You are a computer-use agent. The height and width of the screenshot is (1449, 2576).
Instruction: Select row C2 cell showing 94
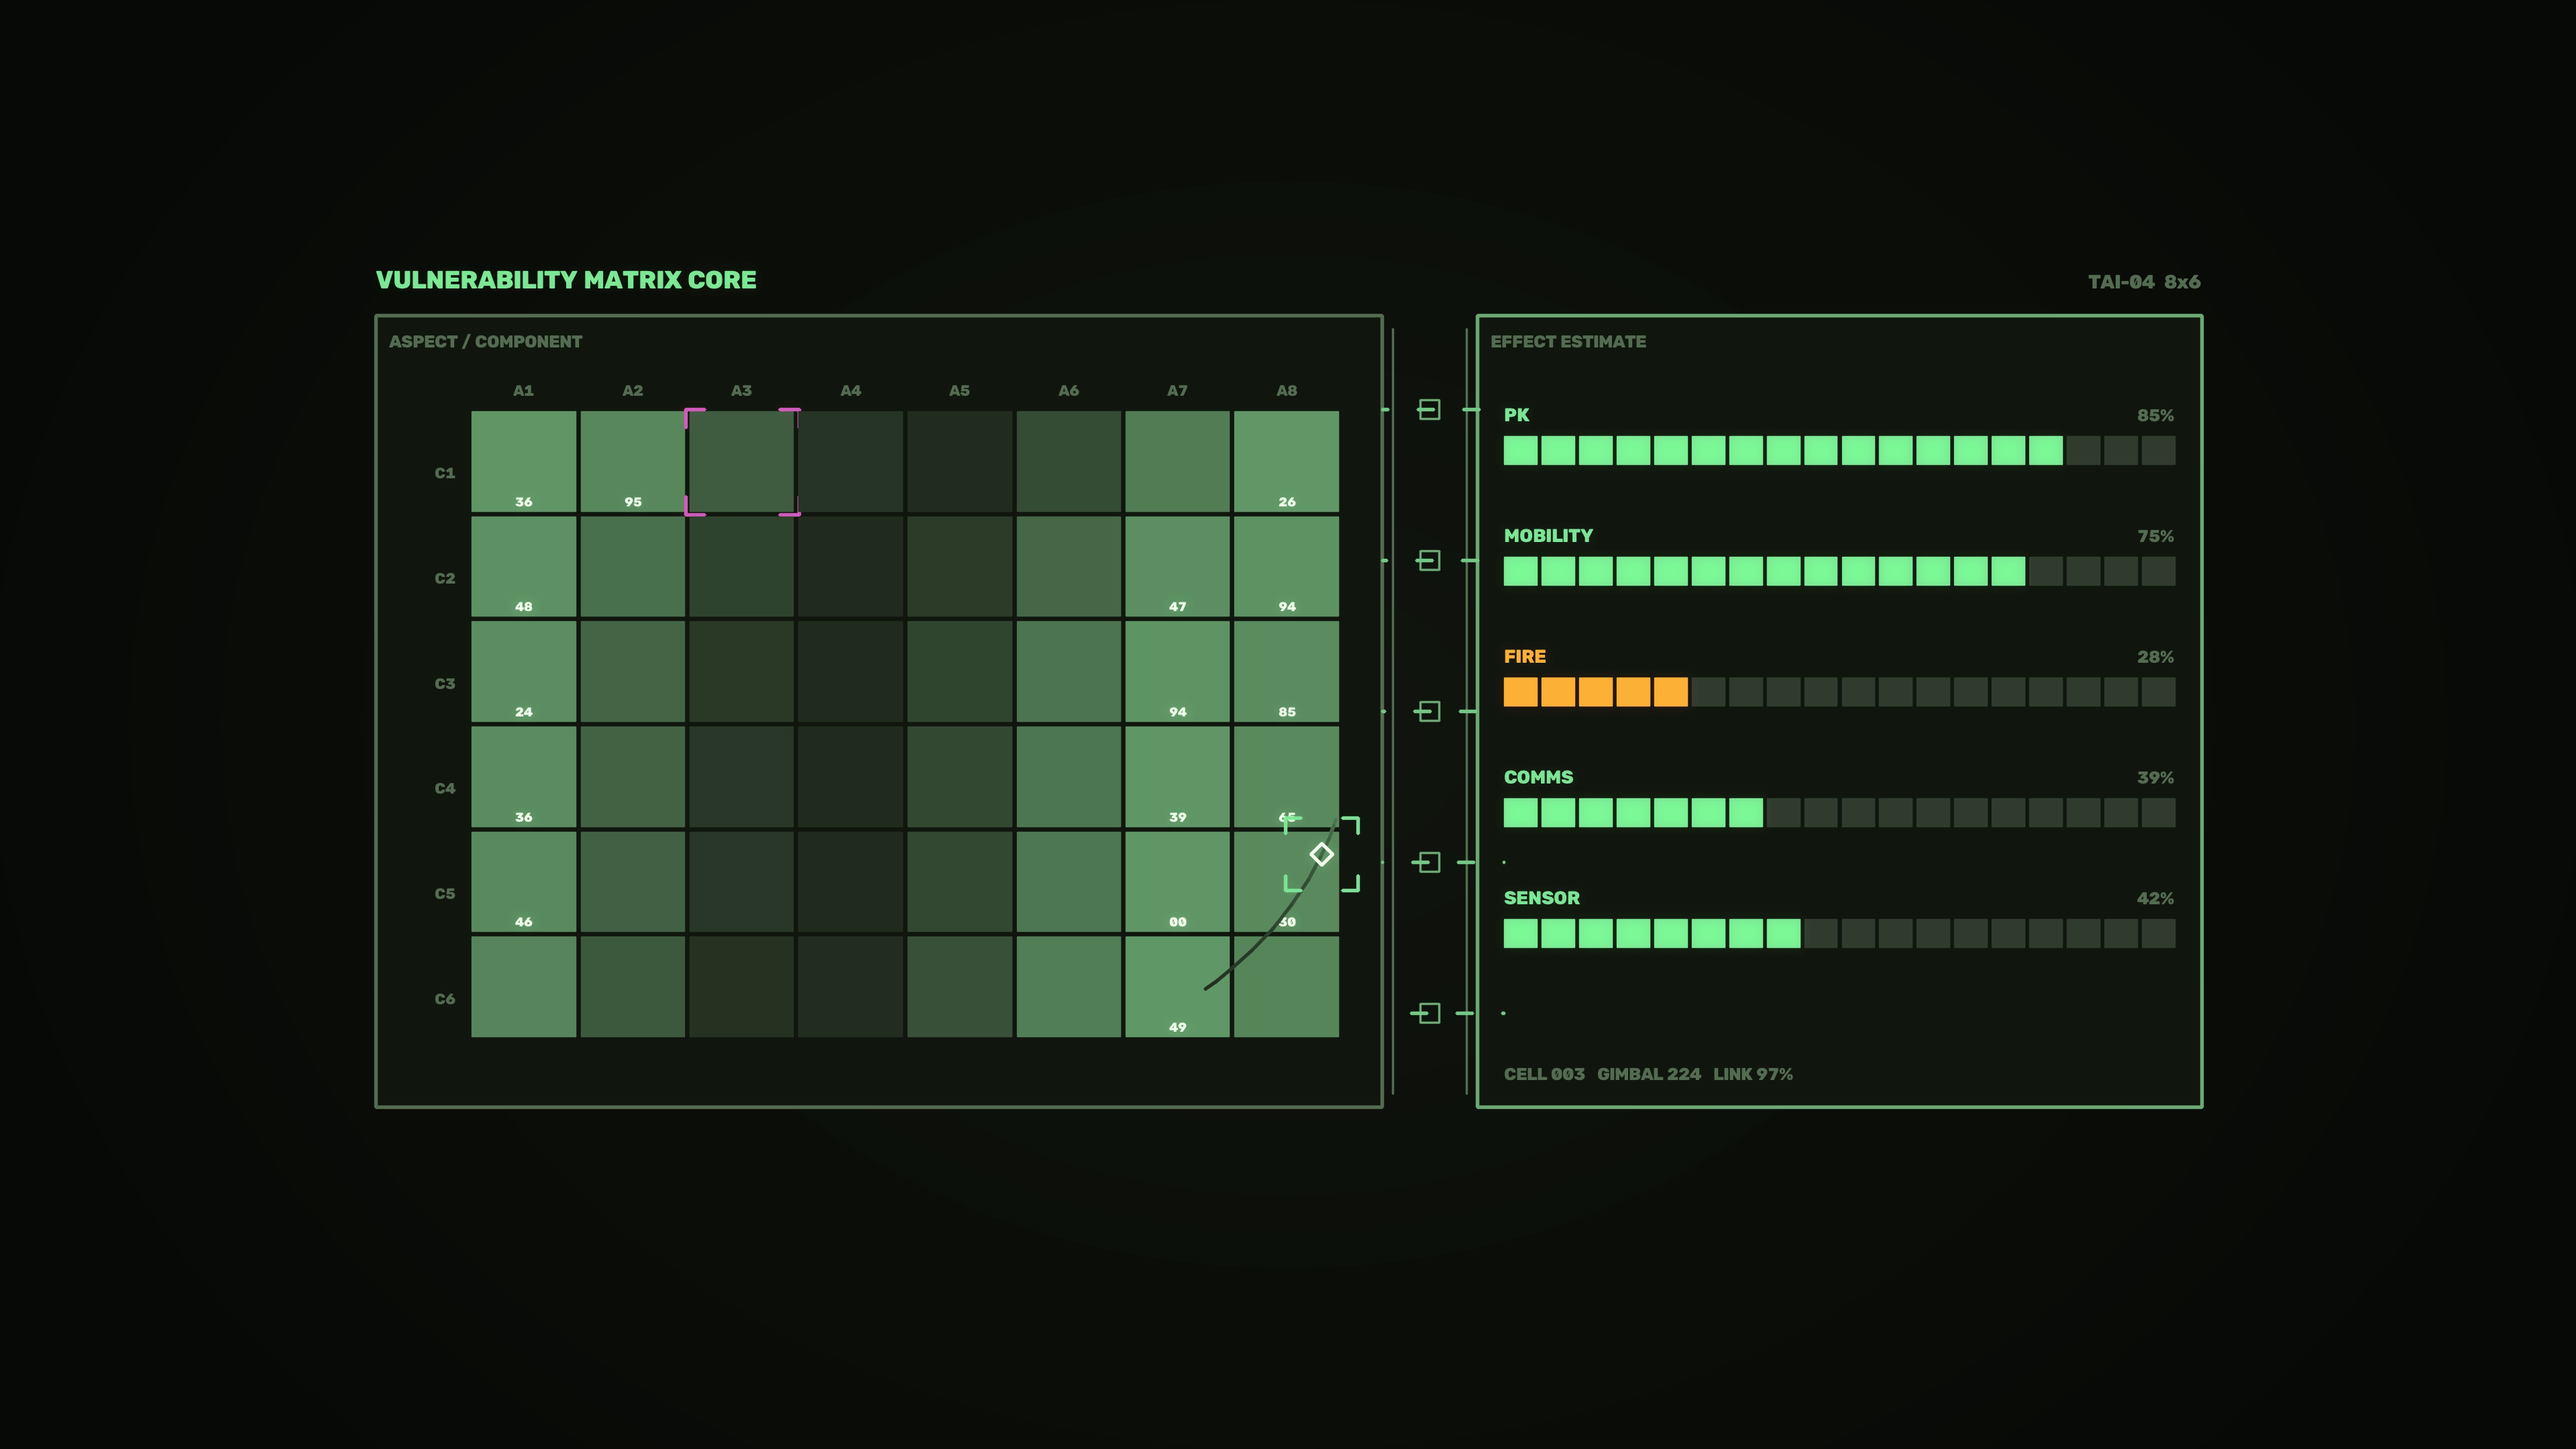pos(1286,567)
